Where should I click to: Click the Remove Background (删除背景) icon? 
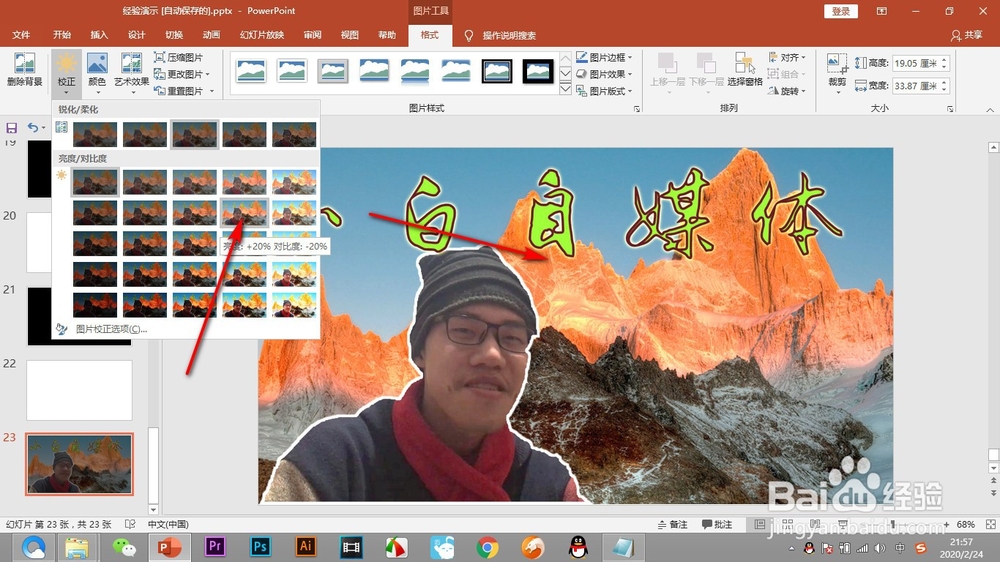pos(24,70)
